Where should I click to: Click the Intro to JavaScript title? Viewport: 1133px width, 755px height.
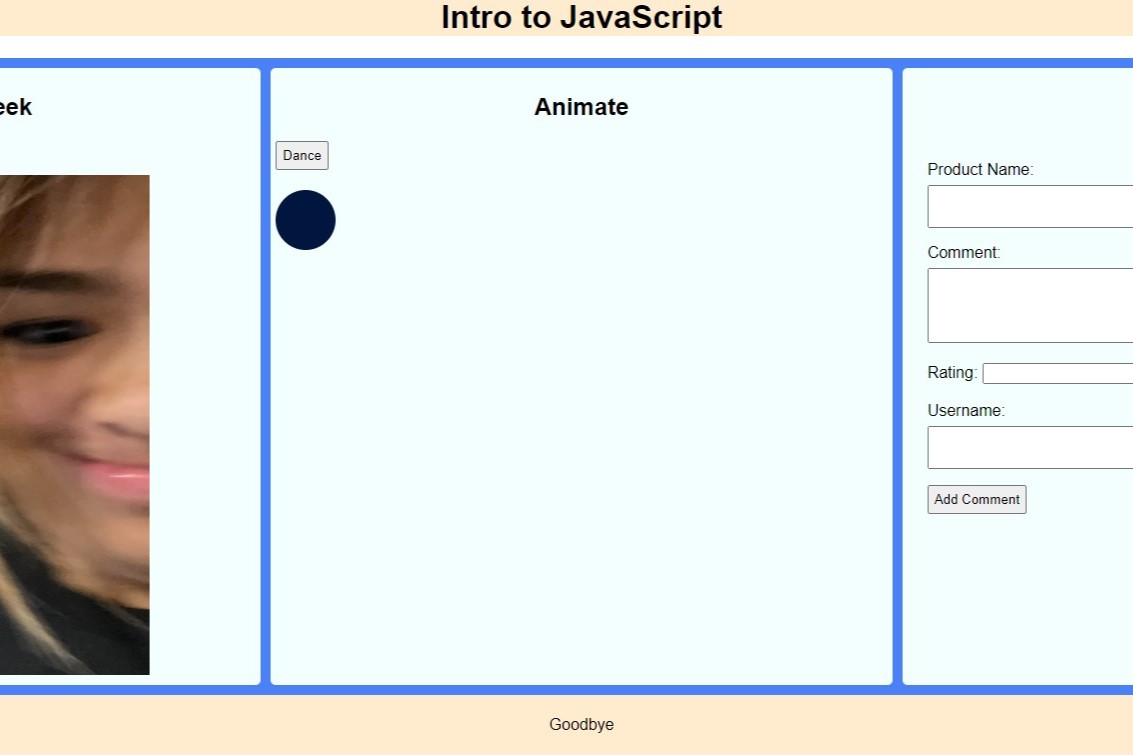click(582, 17)
